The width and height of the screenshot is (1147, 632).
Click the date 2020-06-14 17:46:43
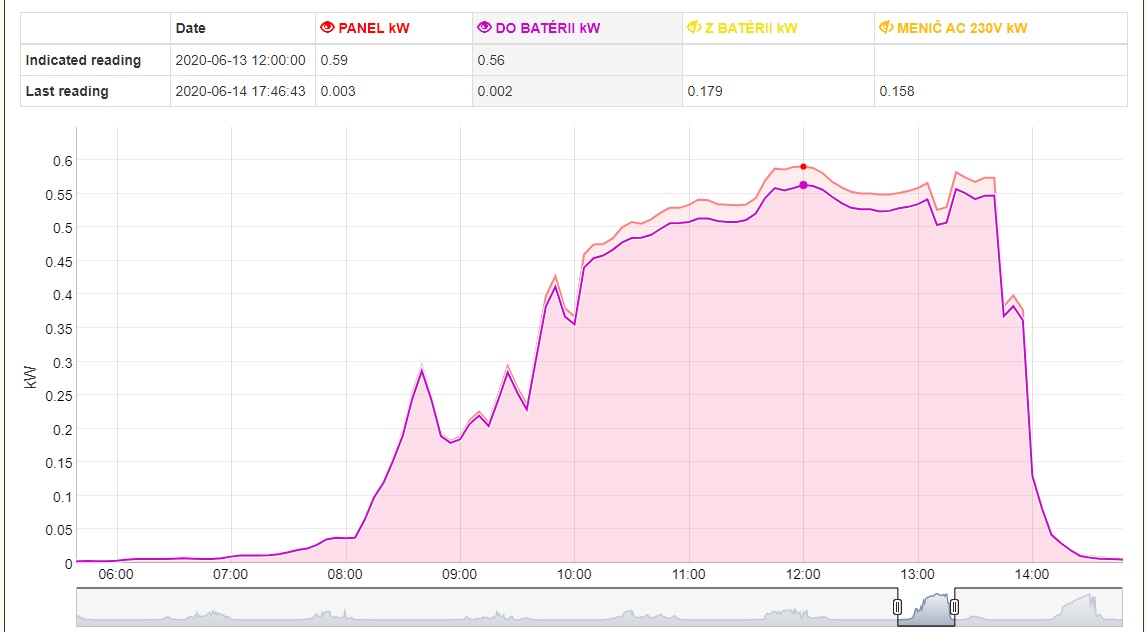241,91
